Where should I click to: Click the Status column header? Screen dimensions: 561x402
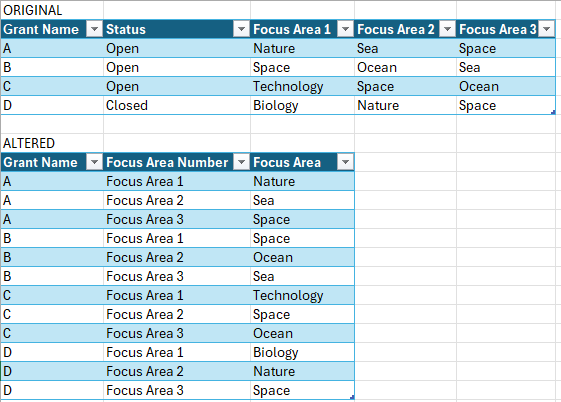pos(169,29)
